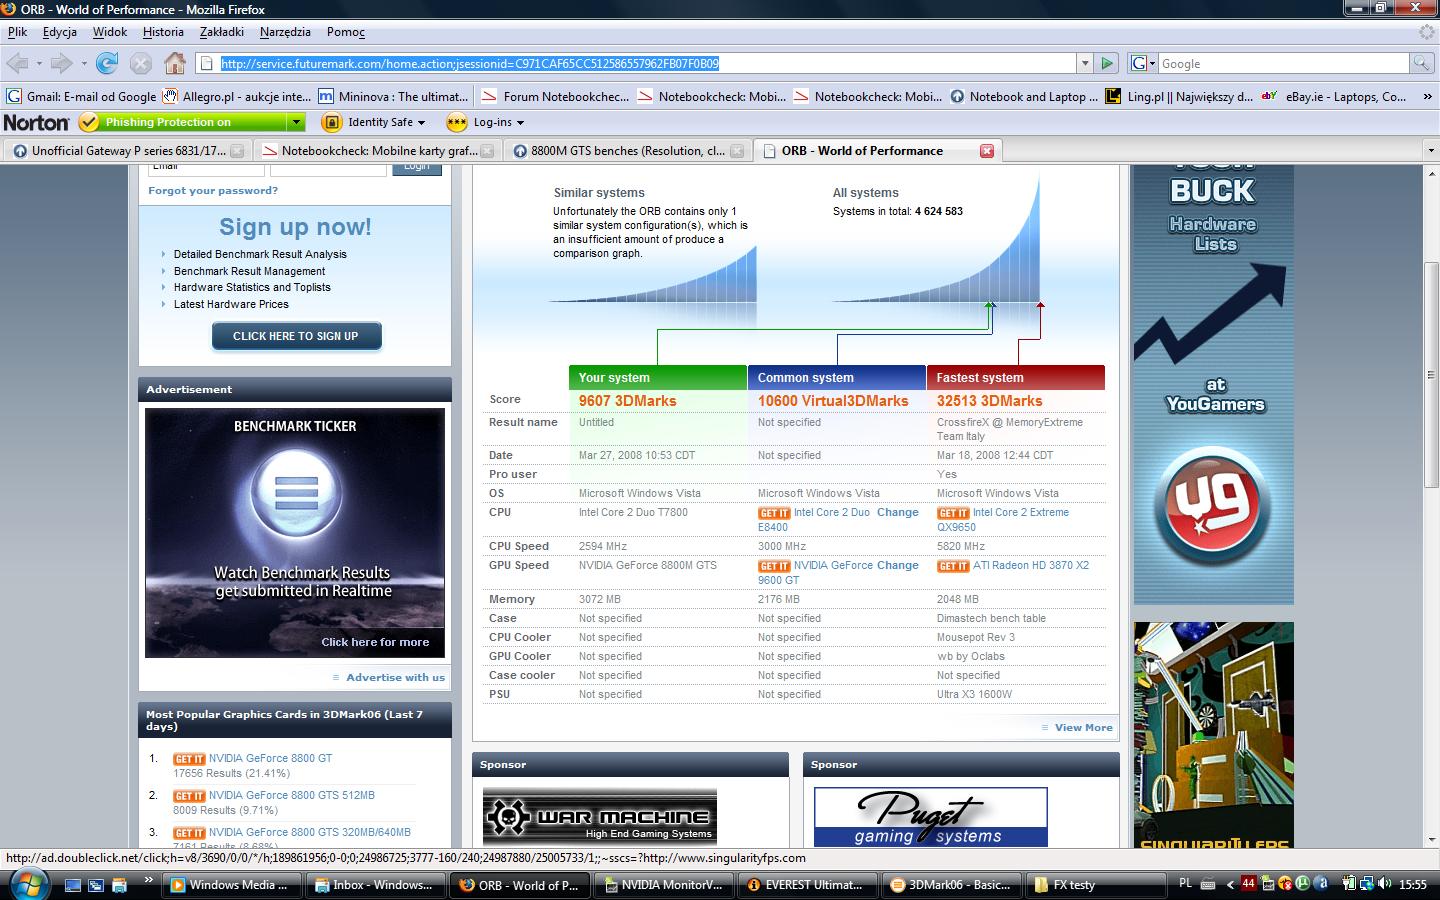Click GET IT badge for GeForce 9600 GT
Image resolution: width=1440 pixels, height=900 pixels.
coord(774,566)
